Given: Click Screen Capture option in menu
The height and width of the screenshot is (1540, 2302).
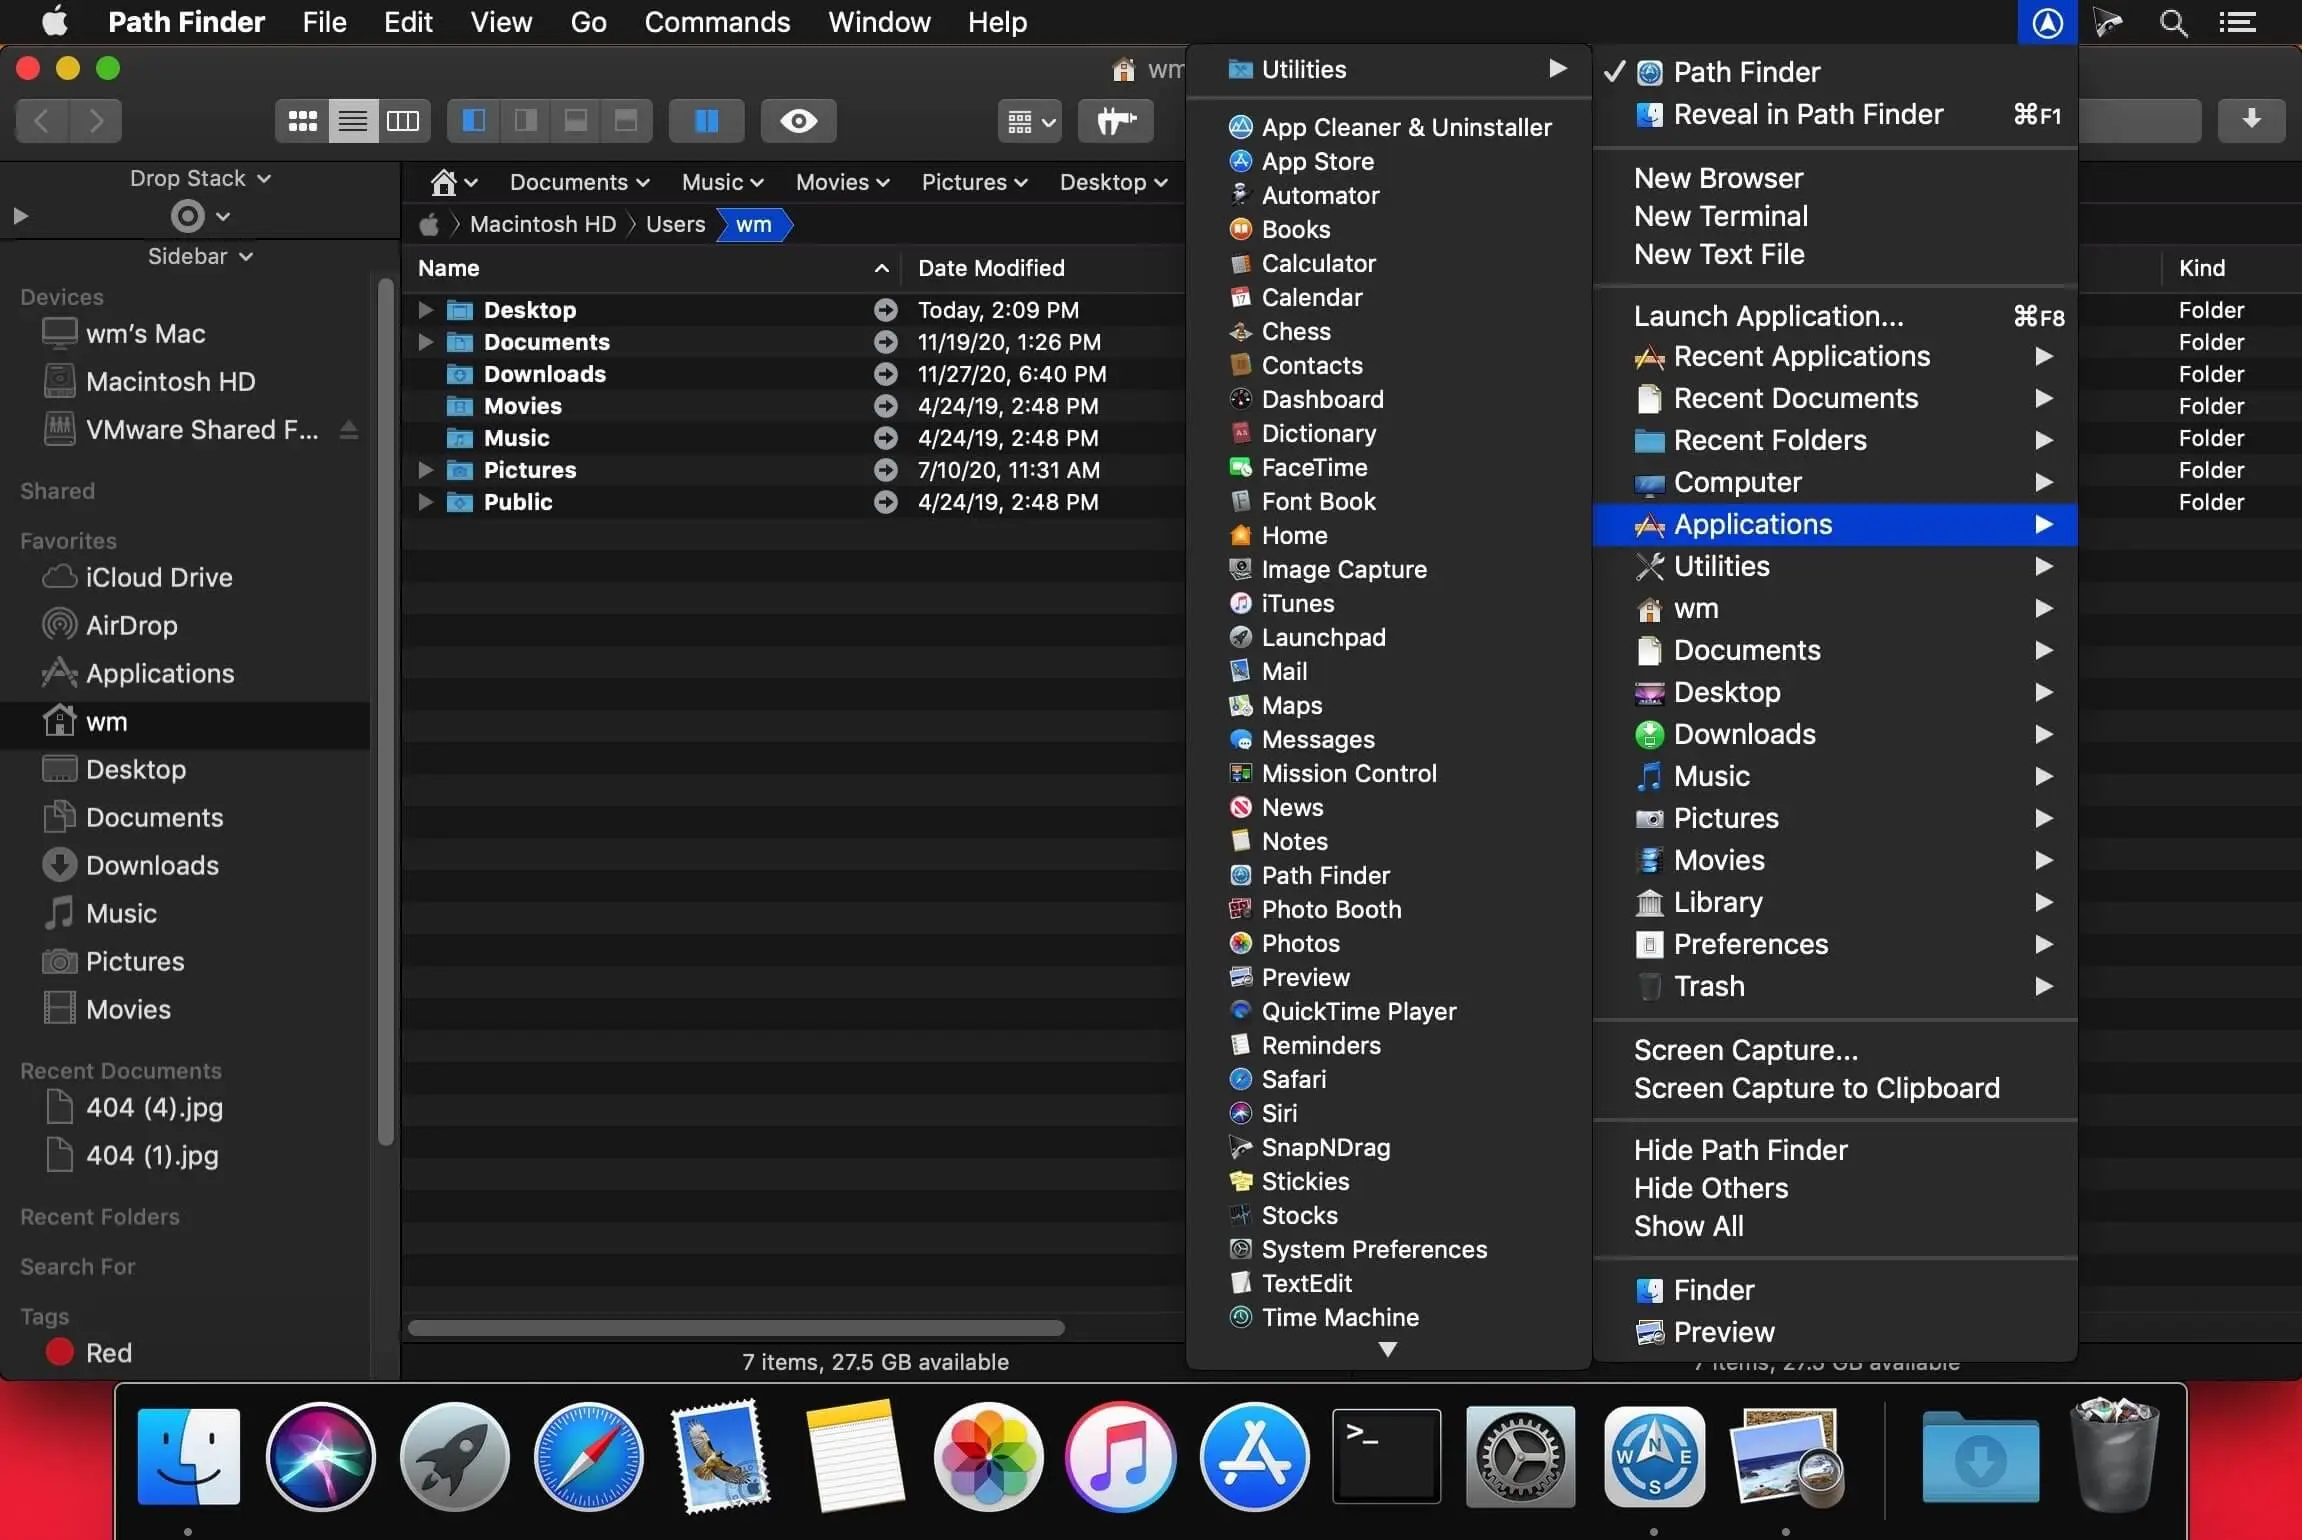Looking at the screenshot, I should pos(1744,1047).
